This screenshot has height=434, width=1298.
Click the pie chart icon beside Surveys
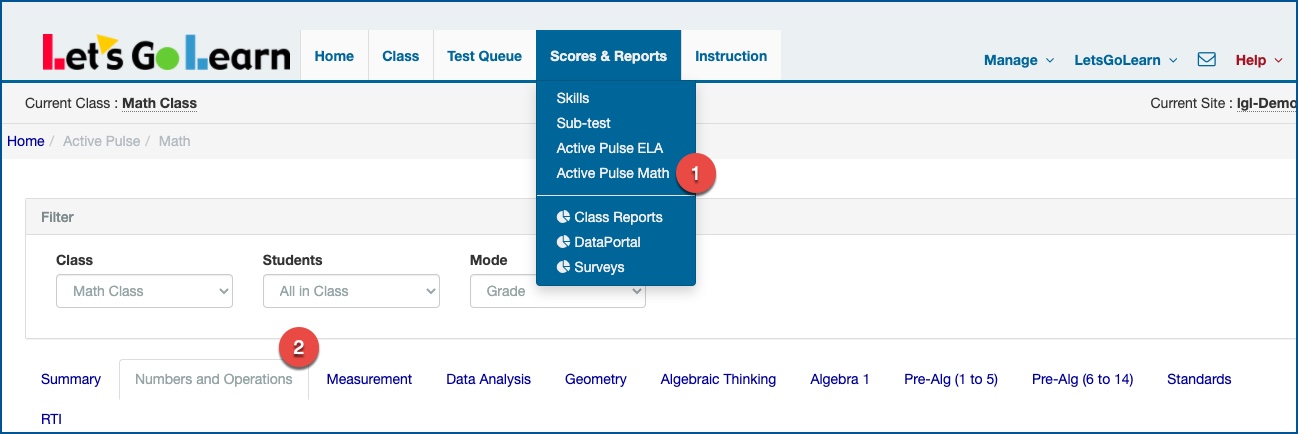[563, 267]
